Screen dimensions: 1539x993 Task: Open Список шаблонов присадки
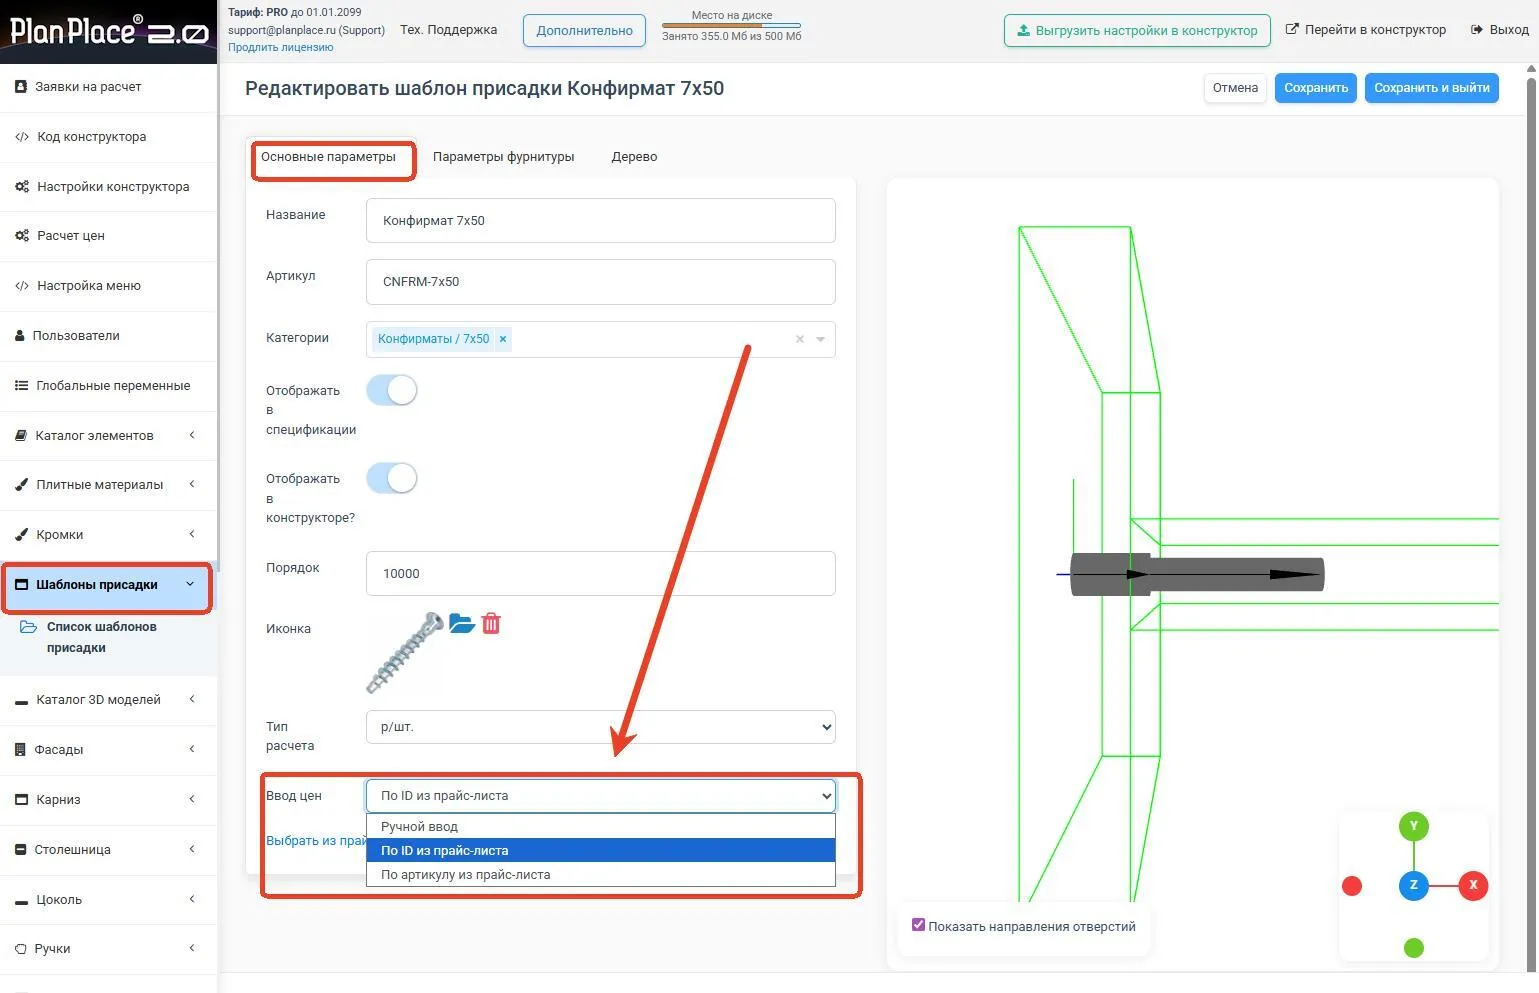click(x=100, y=637)
